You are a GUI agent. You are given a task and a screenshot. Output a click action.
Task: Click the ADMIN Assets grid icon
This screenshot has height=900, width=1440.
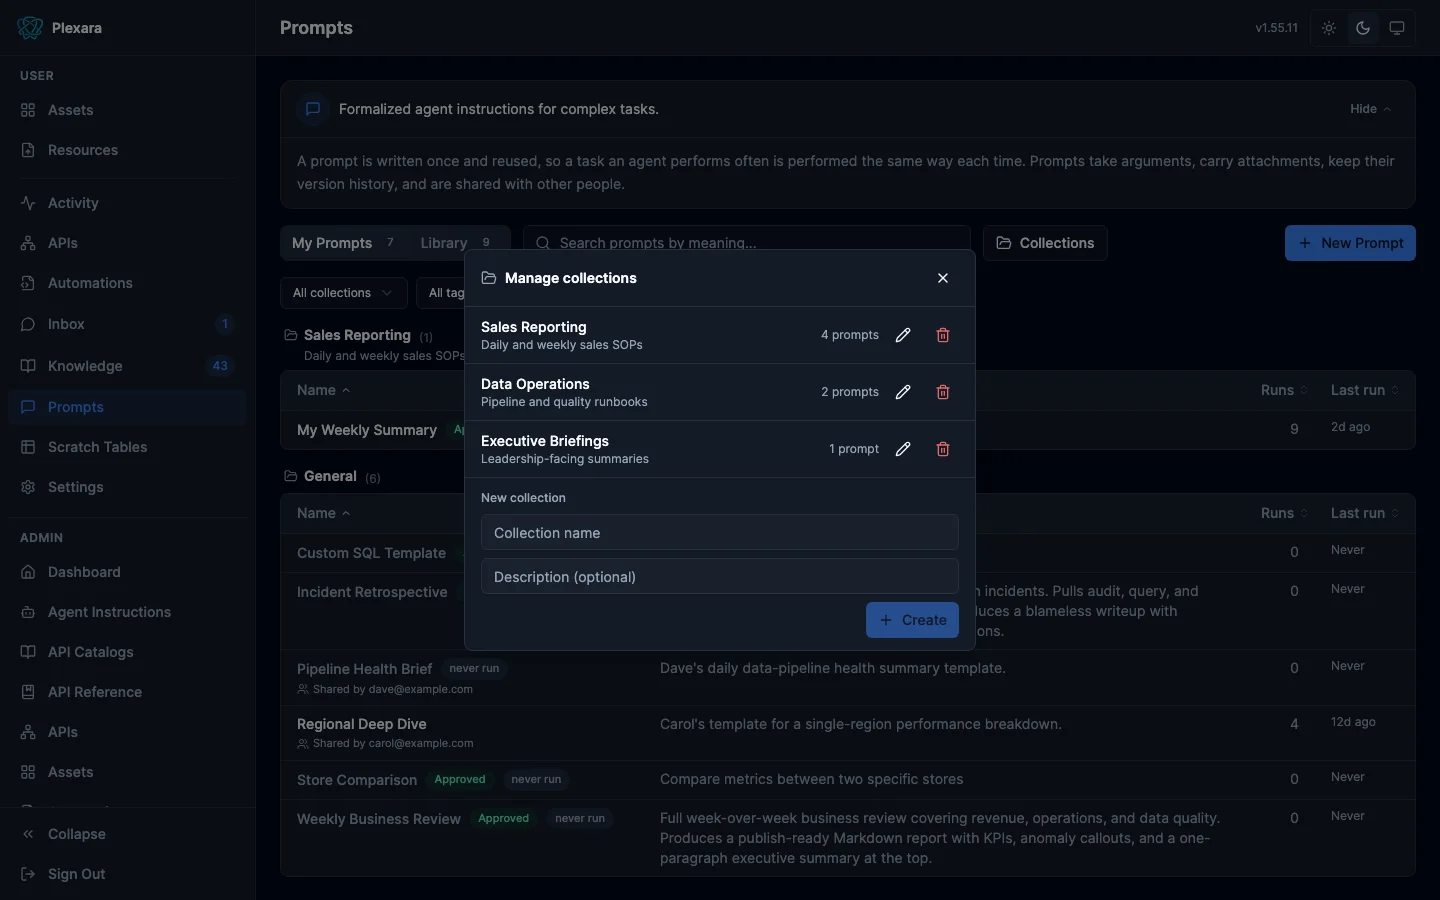tap(28, 772)
